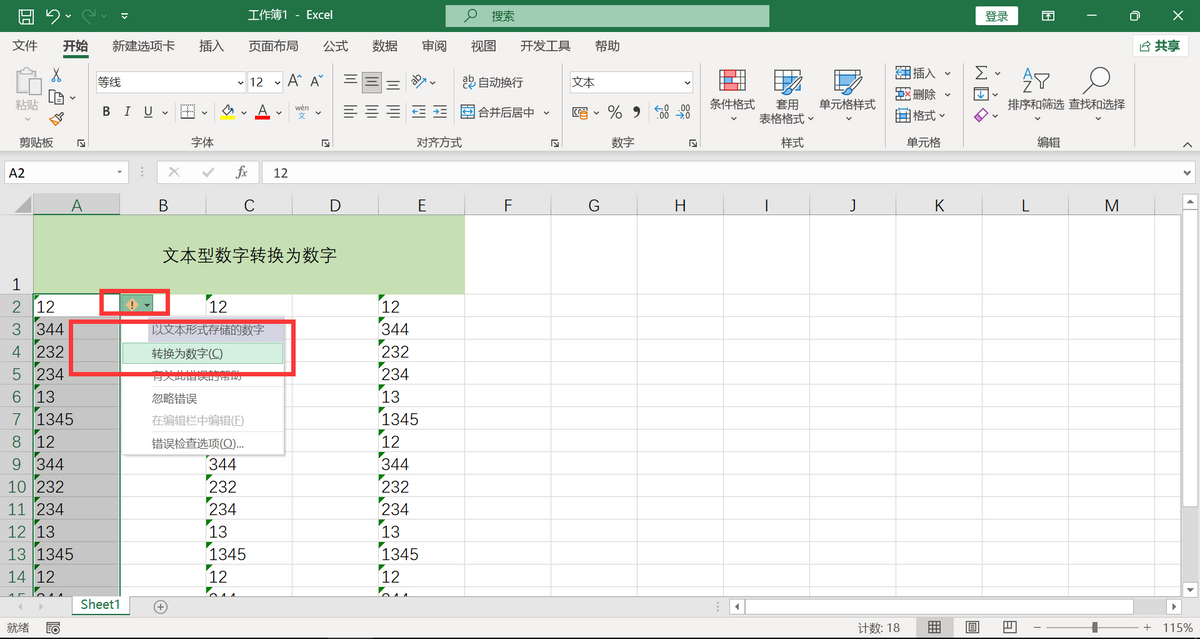Screen dimensions: 1200x639
Task: Click in the search box (搜索)
Action: click(608, 16)
